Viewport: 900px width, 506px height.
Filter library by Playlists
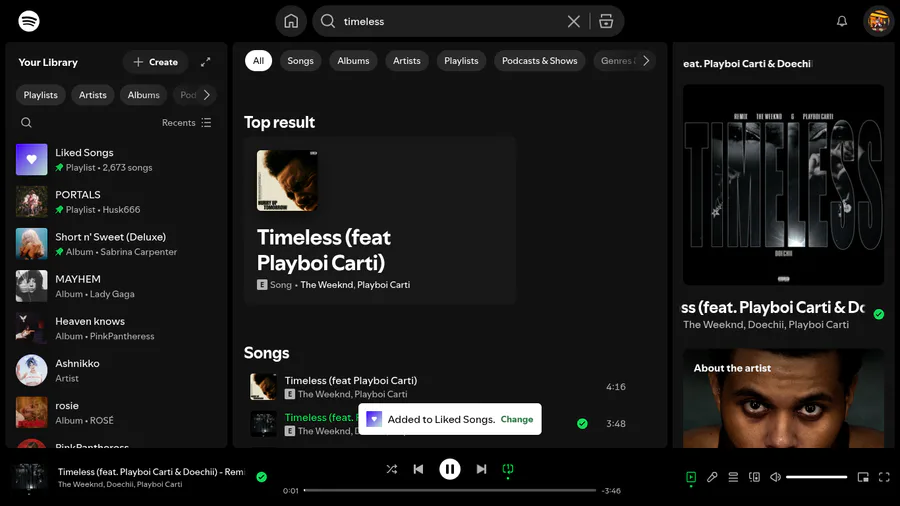pos(41,95)
